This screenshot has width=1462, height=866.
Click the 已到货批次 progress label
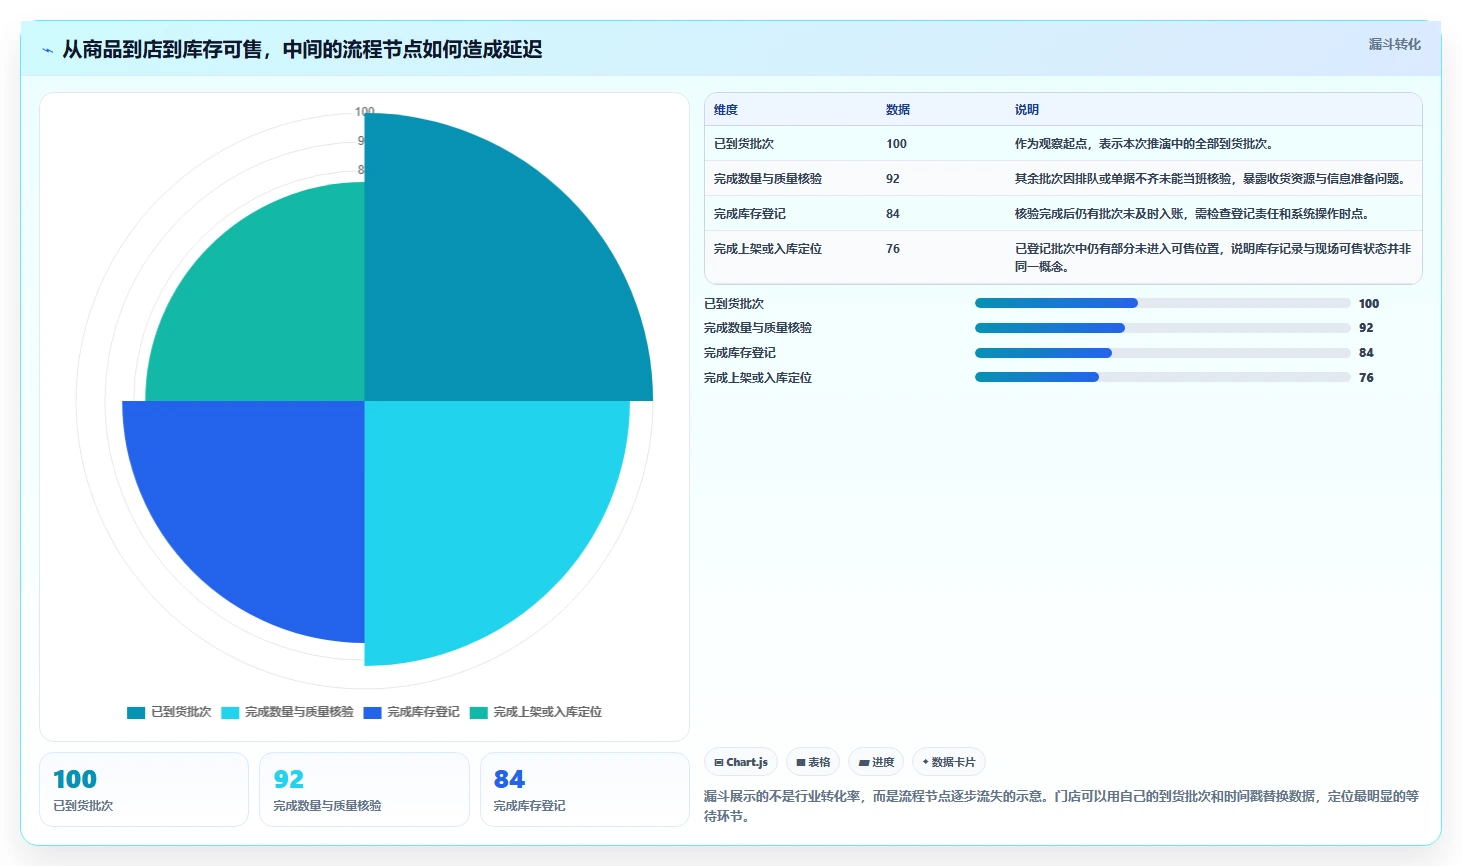(x=734, y=304)
